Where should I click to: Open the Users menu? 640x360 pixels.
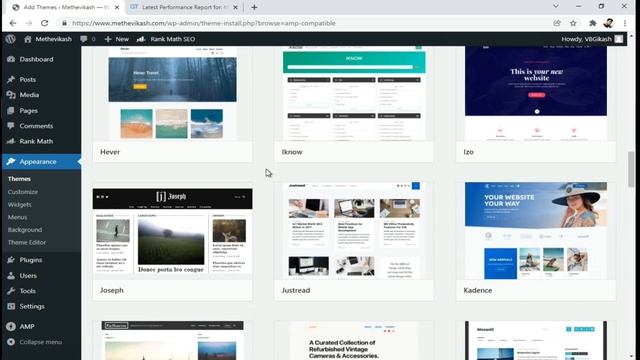pyautogui.click(x=28, y=276)
